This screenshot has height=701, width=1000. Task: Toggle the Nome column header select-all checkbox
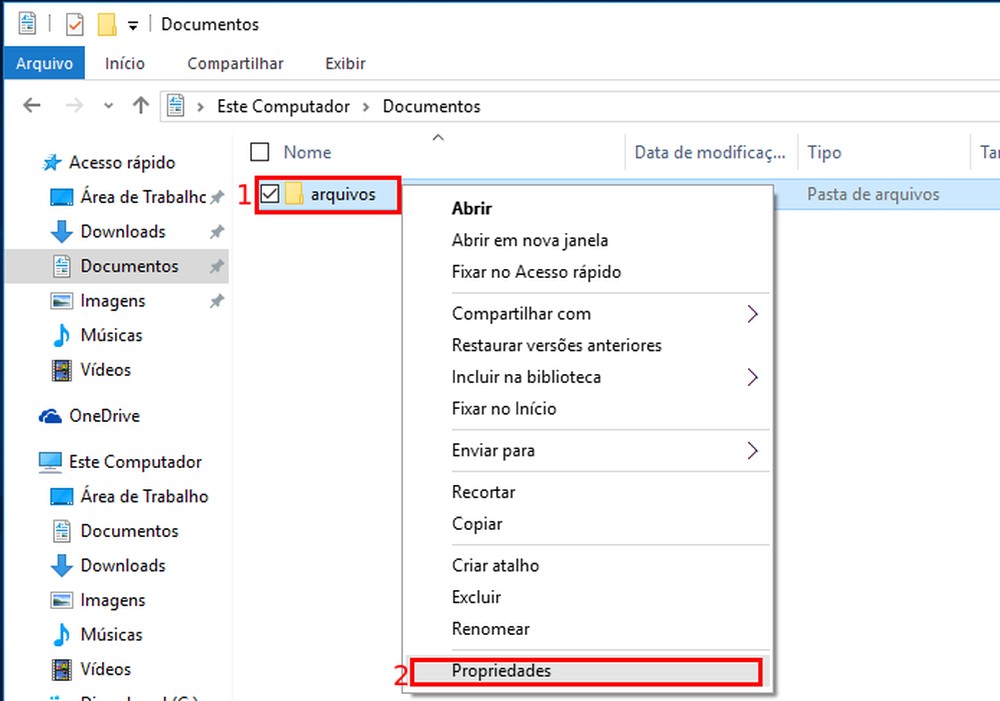coord(259,152)
